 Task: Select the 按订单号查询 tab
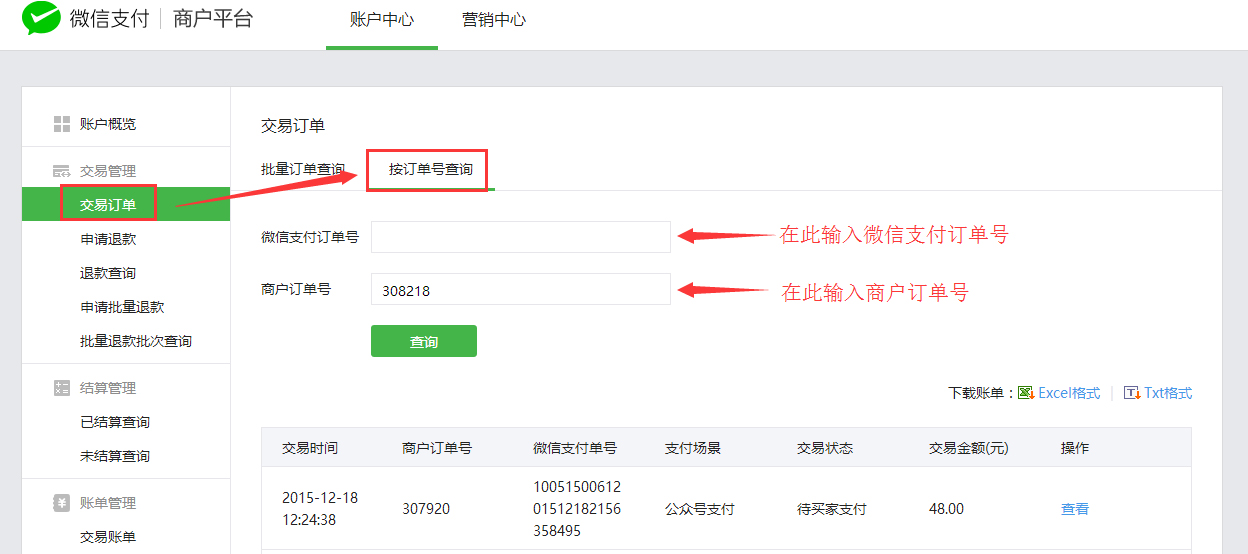431,169
